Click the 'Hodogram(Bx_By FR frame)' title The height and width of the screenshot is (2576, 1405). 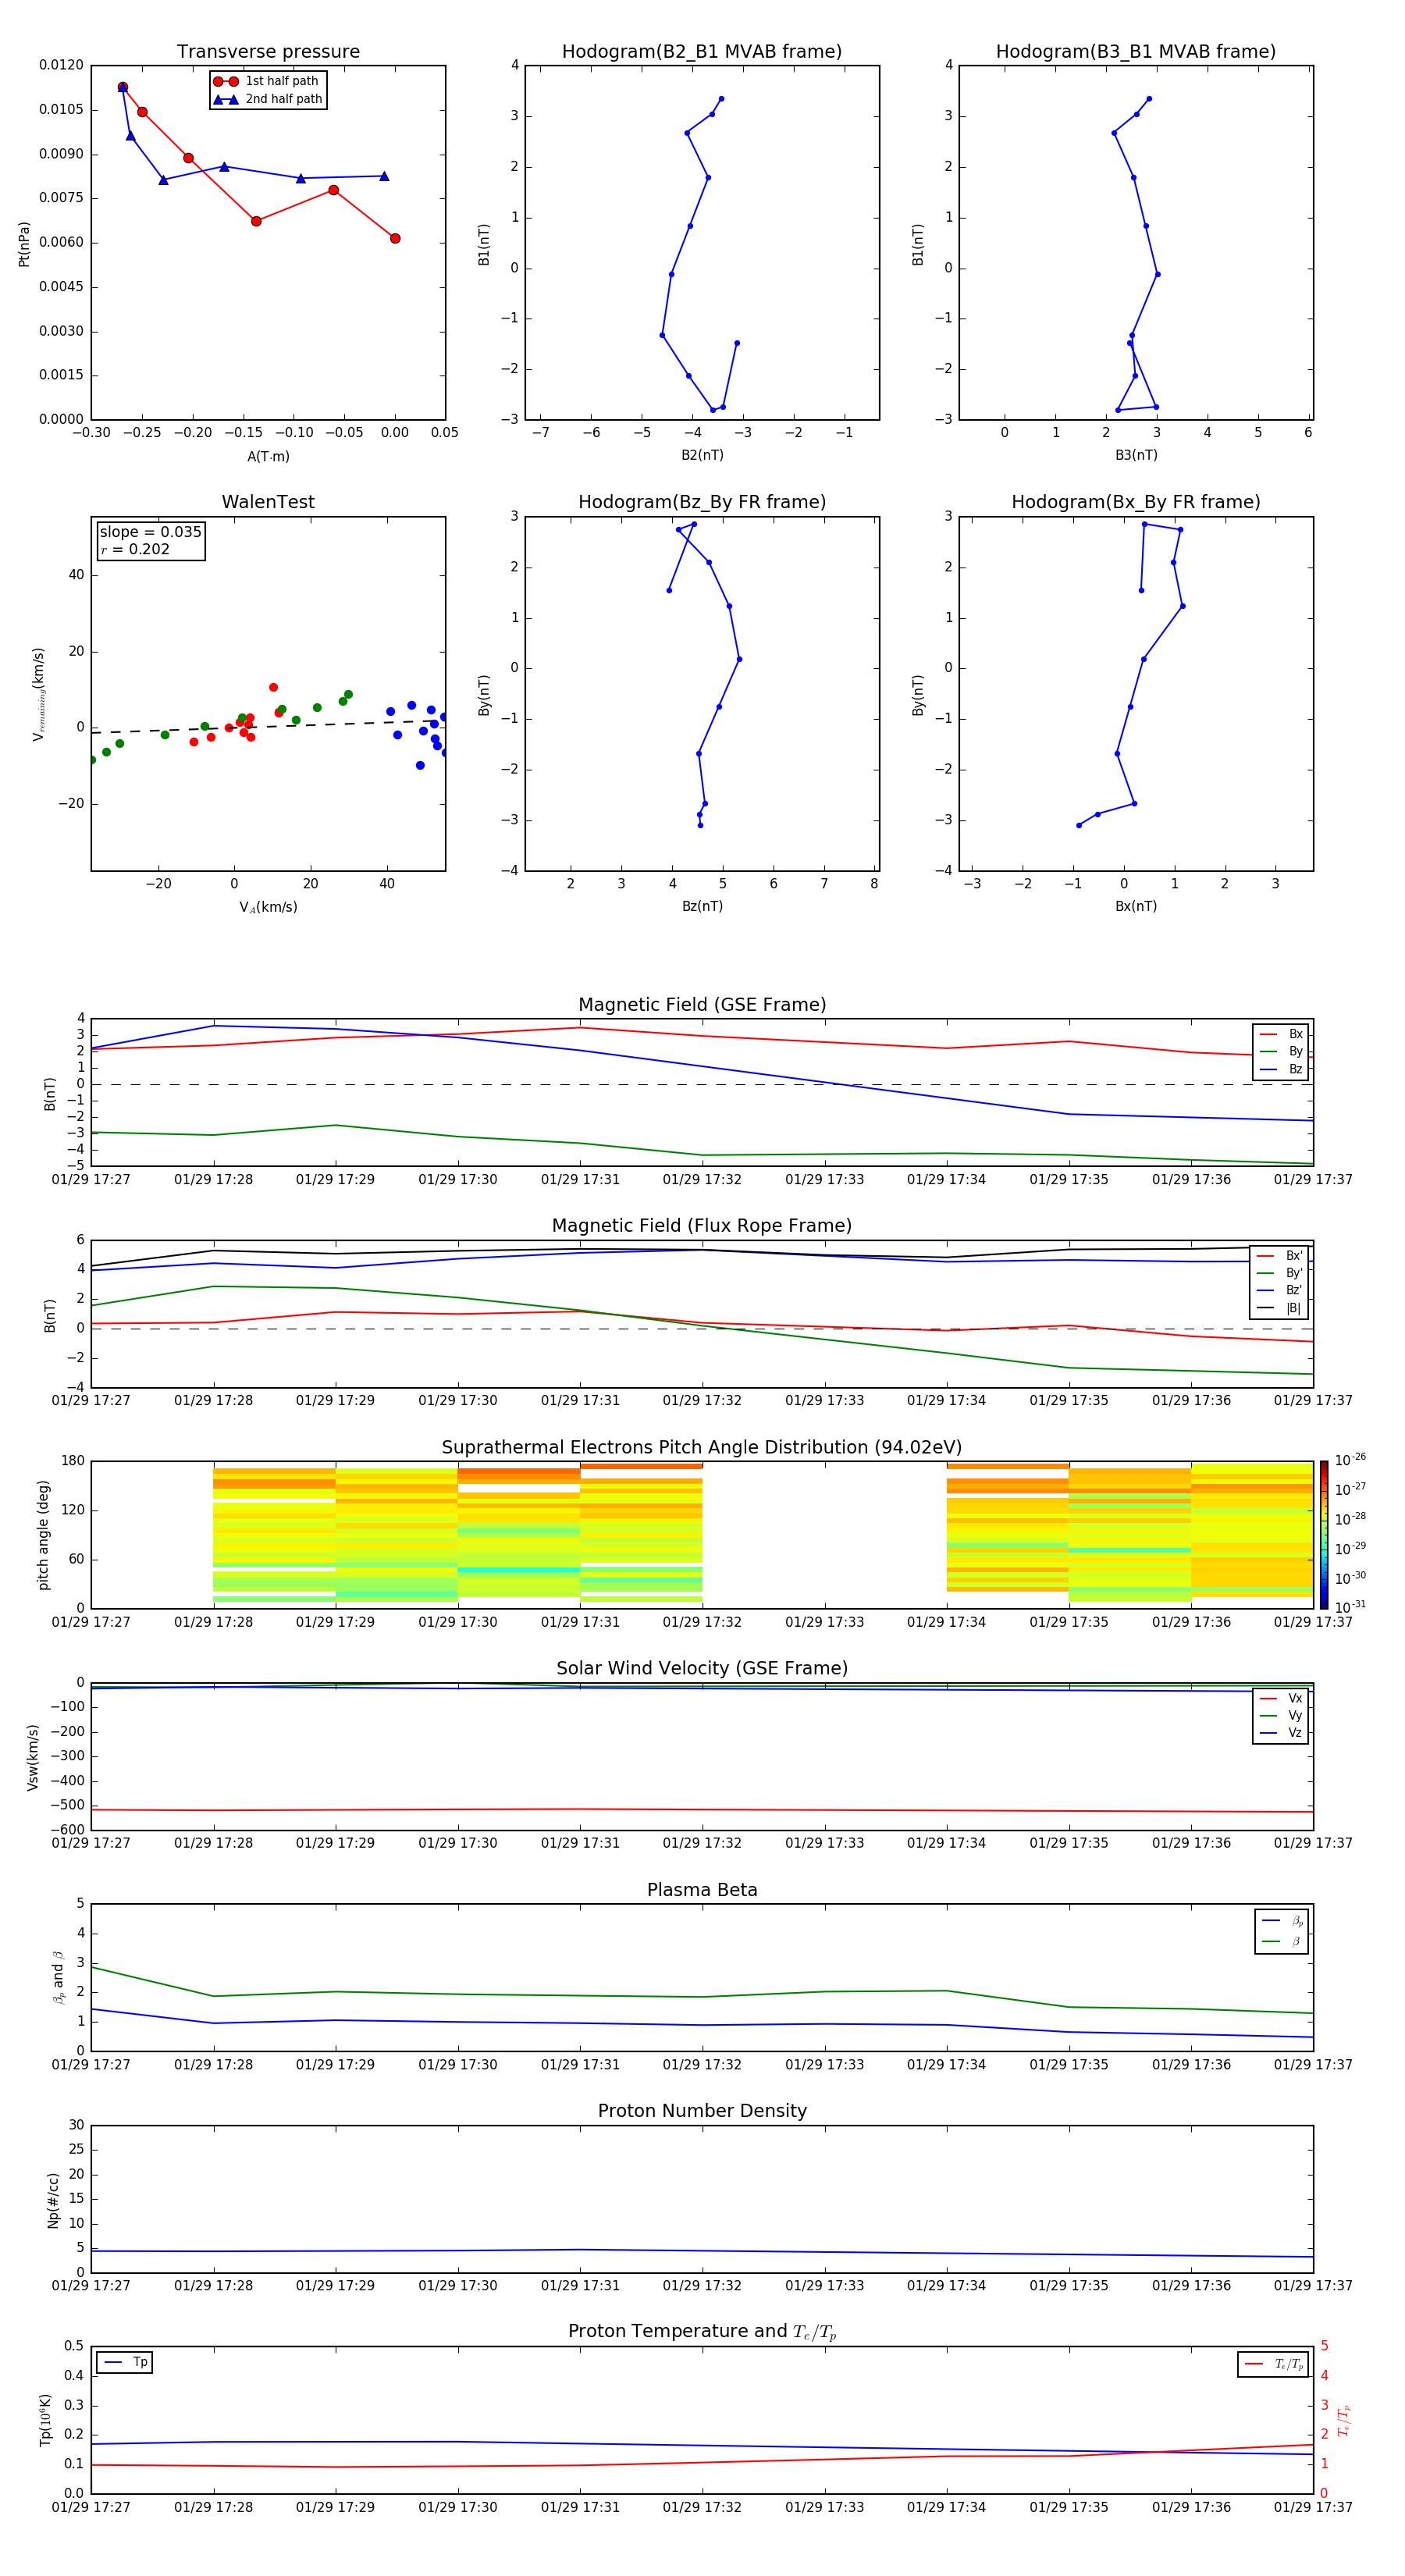click(x=1136, y=502)
